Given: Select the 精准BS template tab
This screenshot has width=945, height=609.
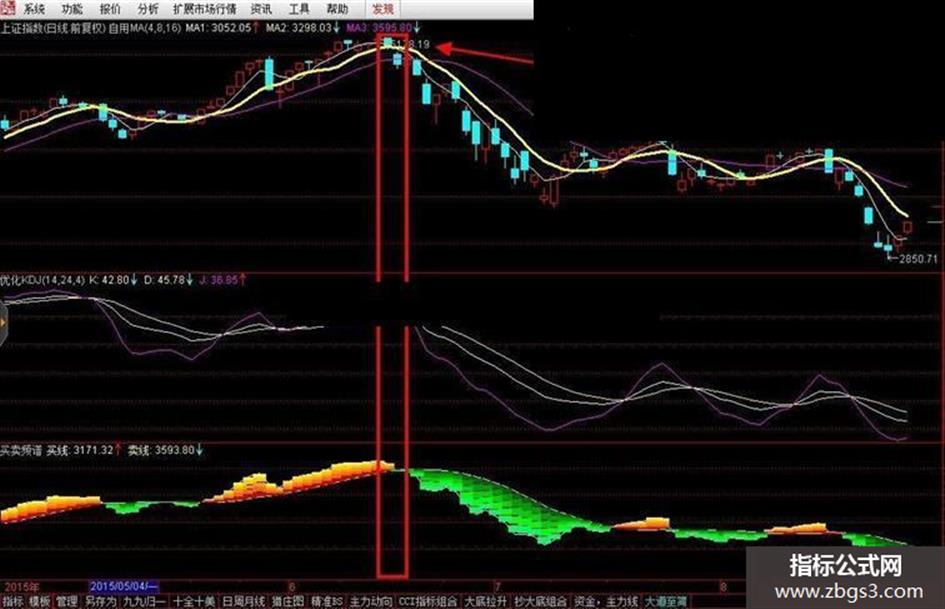Looking at the screenshot, I should tap(327, 601).
